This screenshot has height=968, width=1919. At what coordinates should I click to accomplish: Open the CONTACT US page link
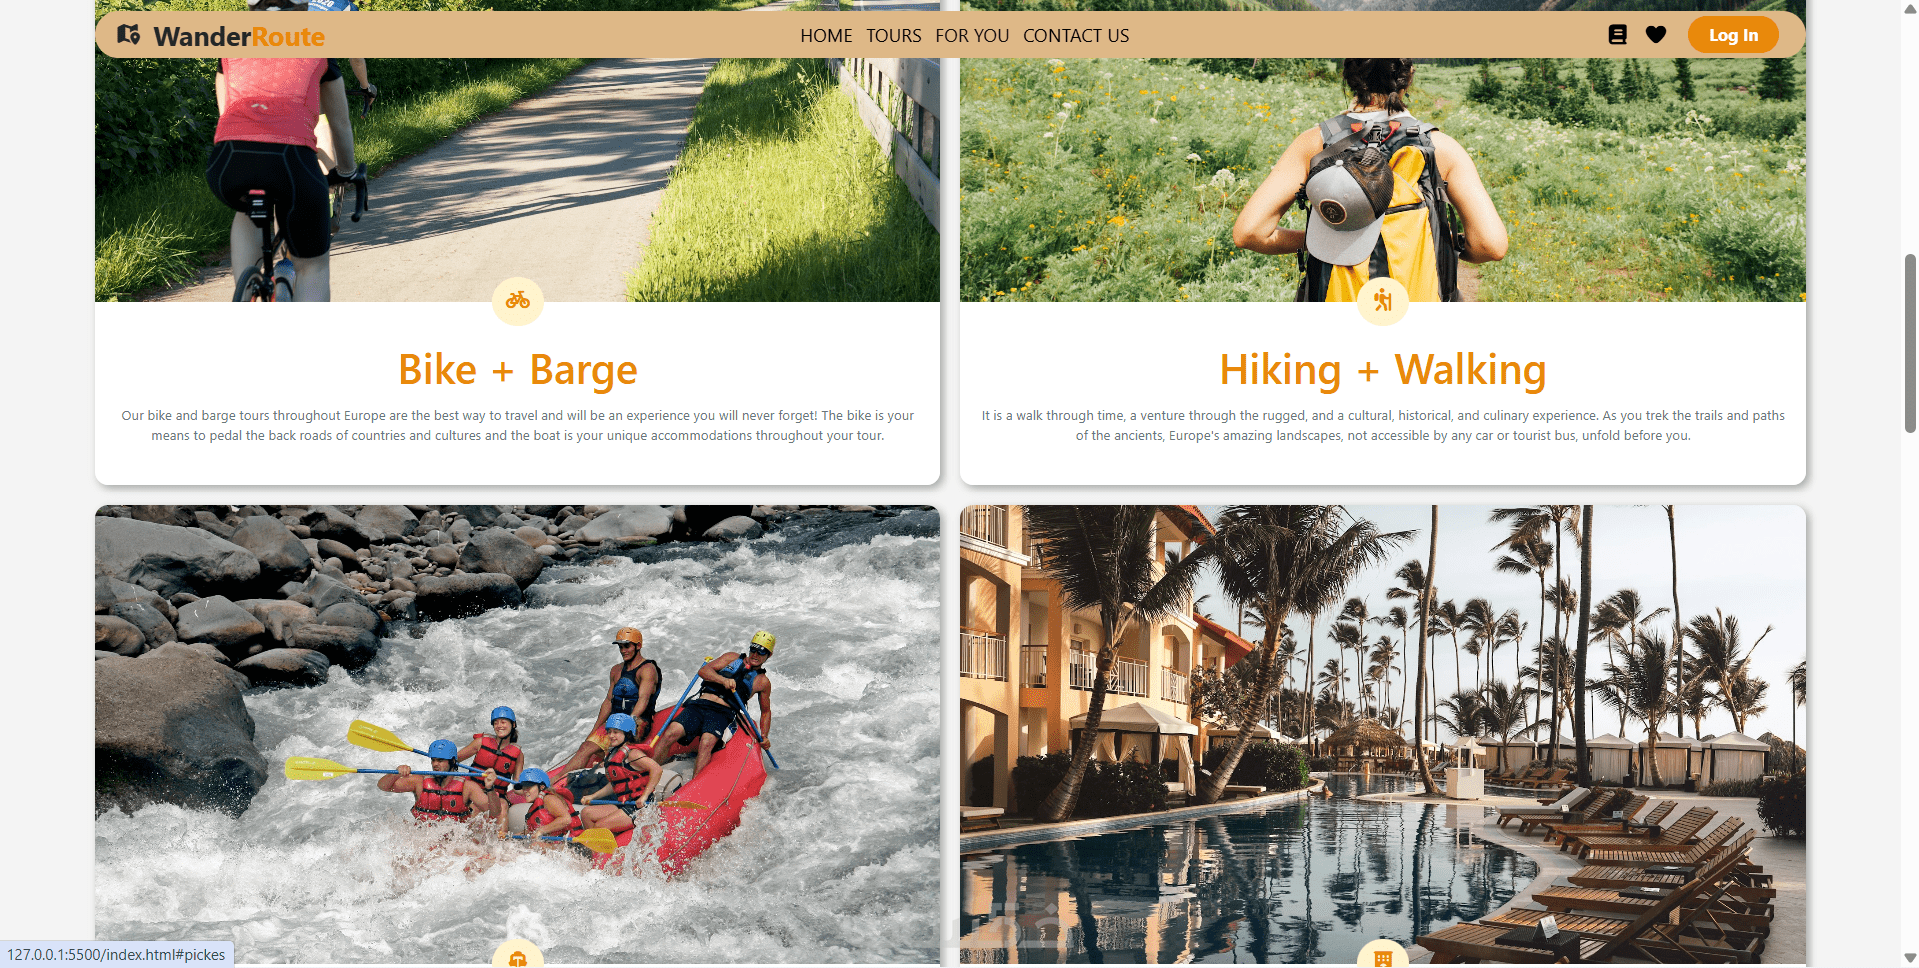1076,36
